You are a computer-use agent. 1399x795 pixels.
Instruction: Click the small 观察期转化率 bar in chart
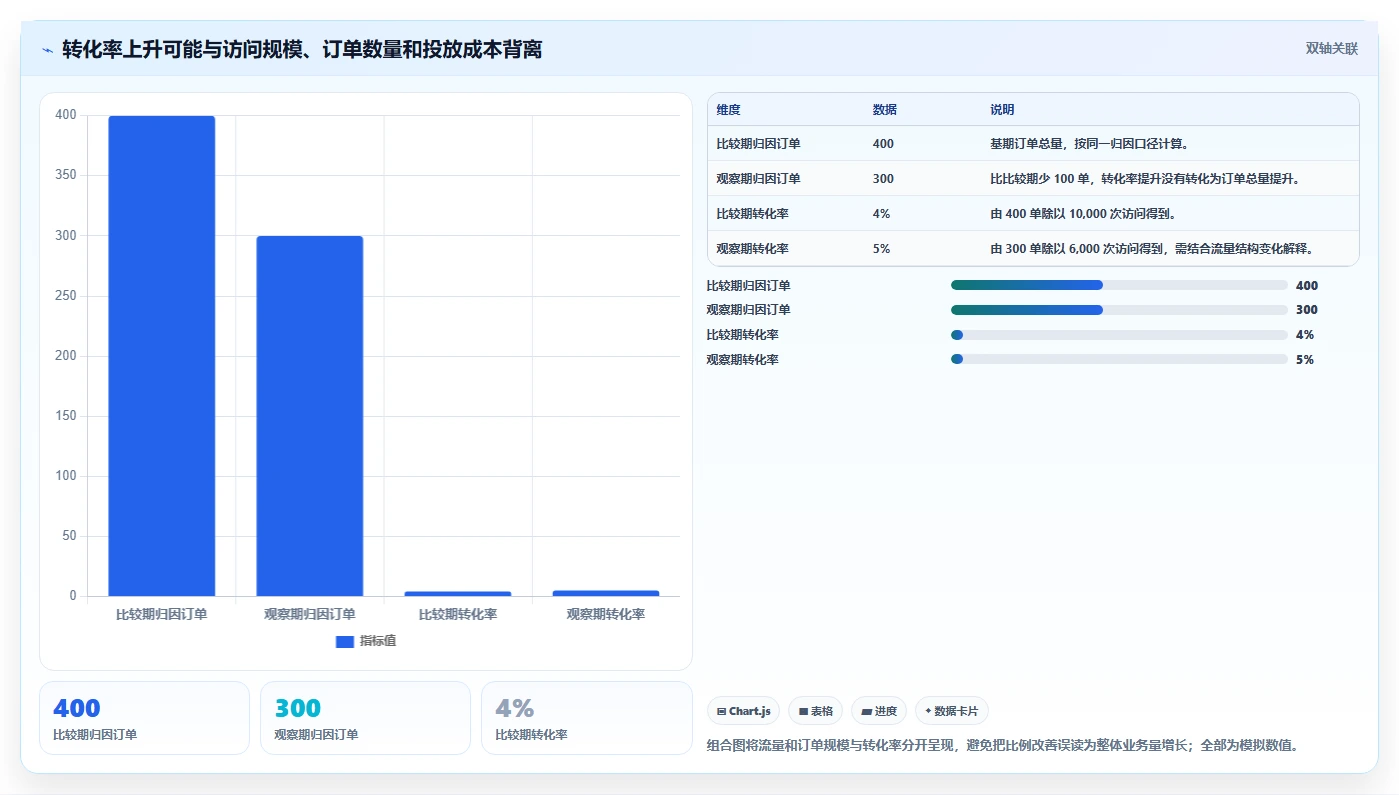(x=605, y=593)
